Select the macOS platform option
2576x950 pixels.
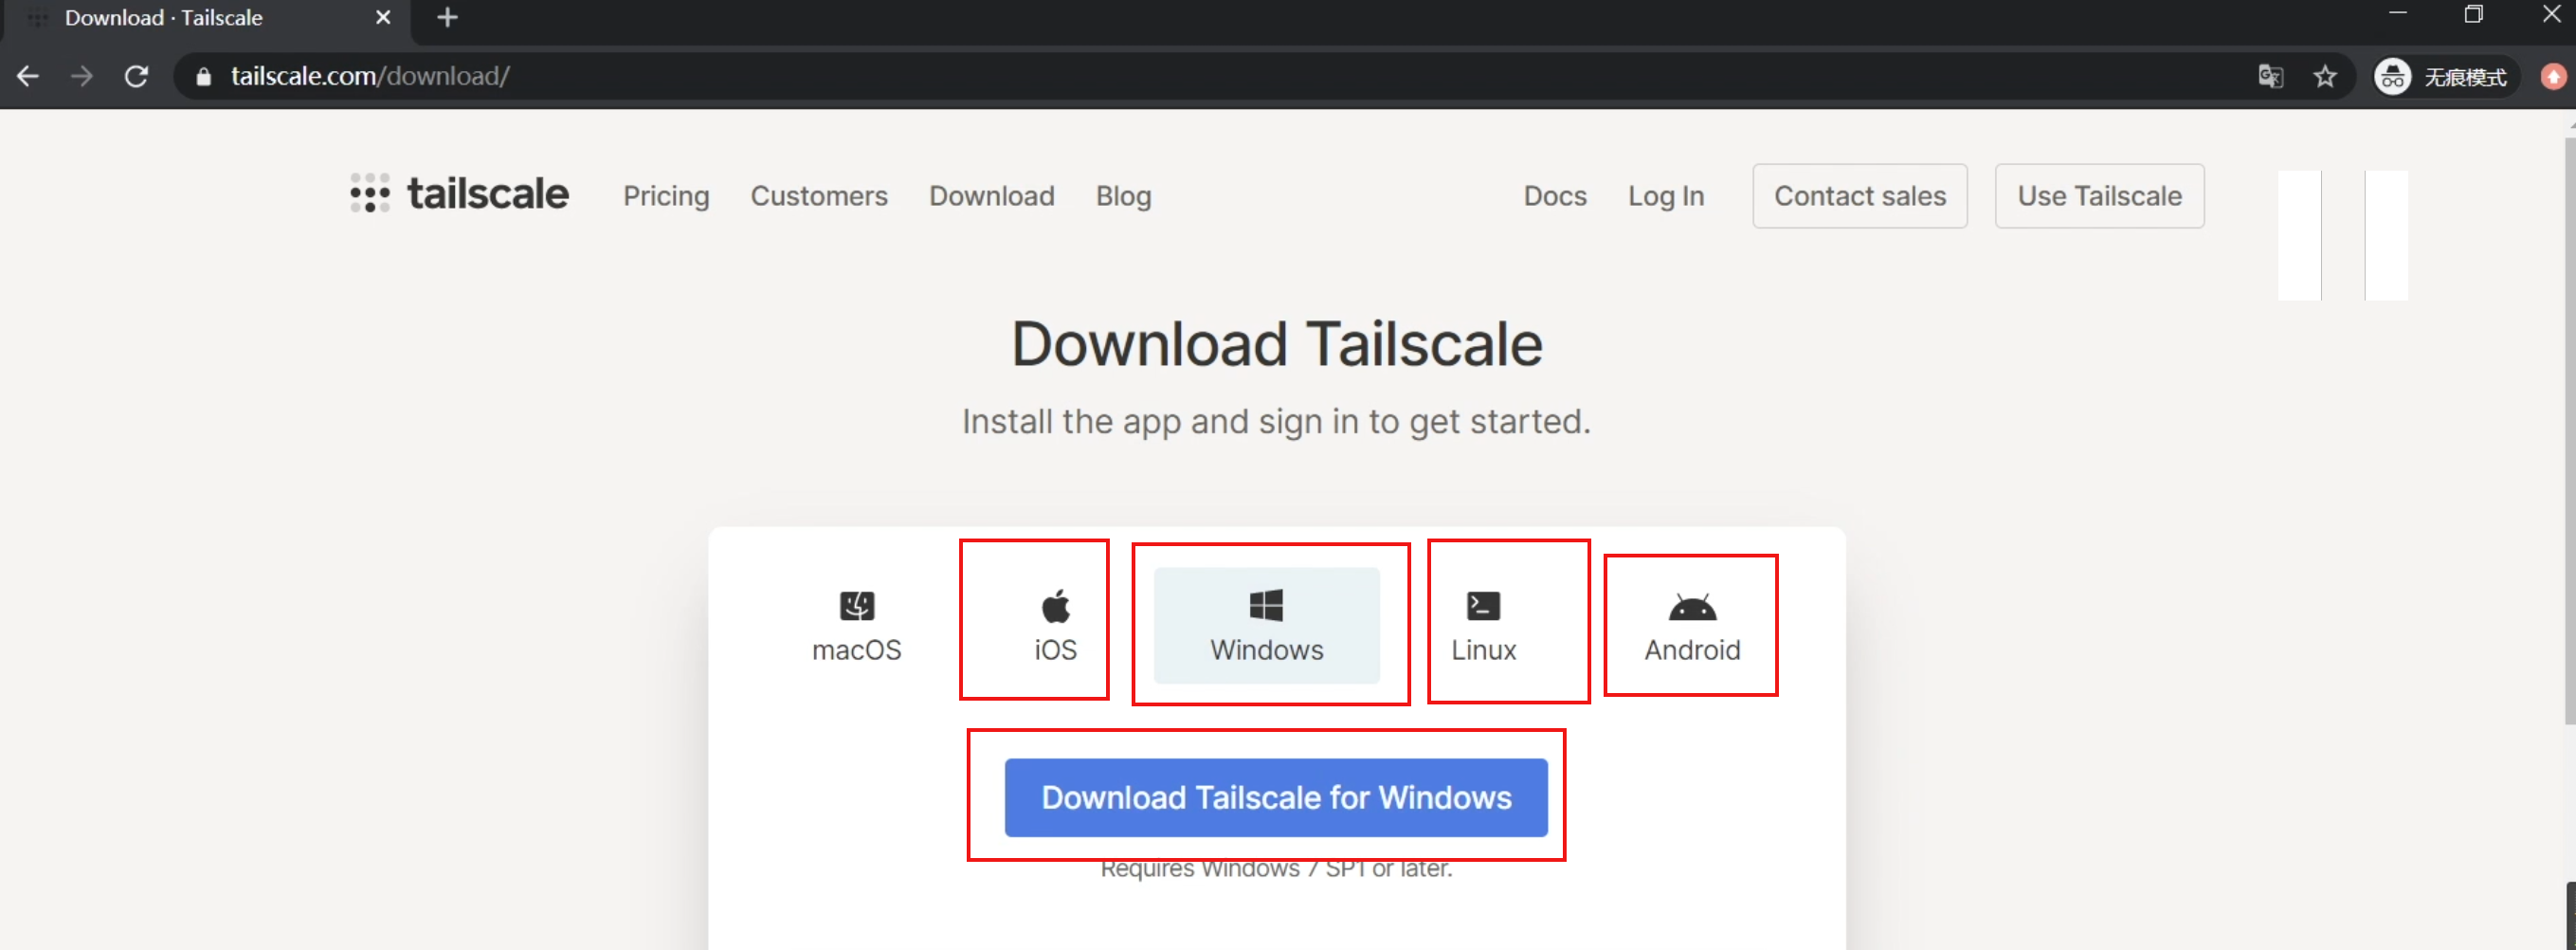click(x=856, y=625)
